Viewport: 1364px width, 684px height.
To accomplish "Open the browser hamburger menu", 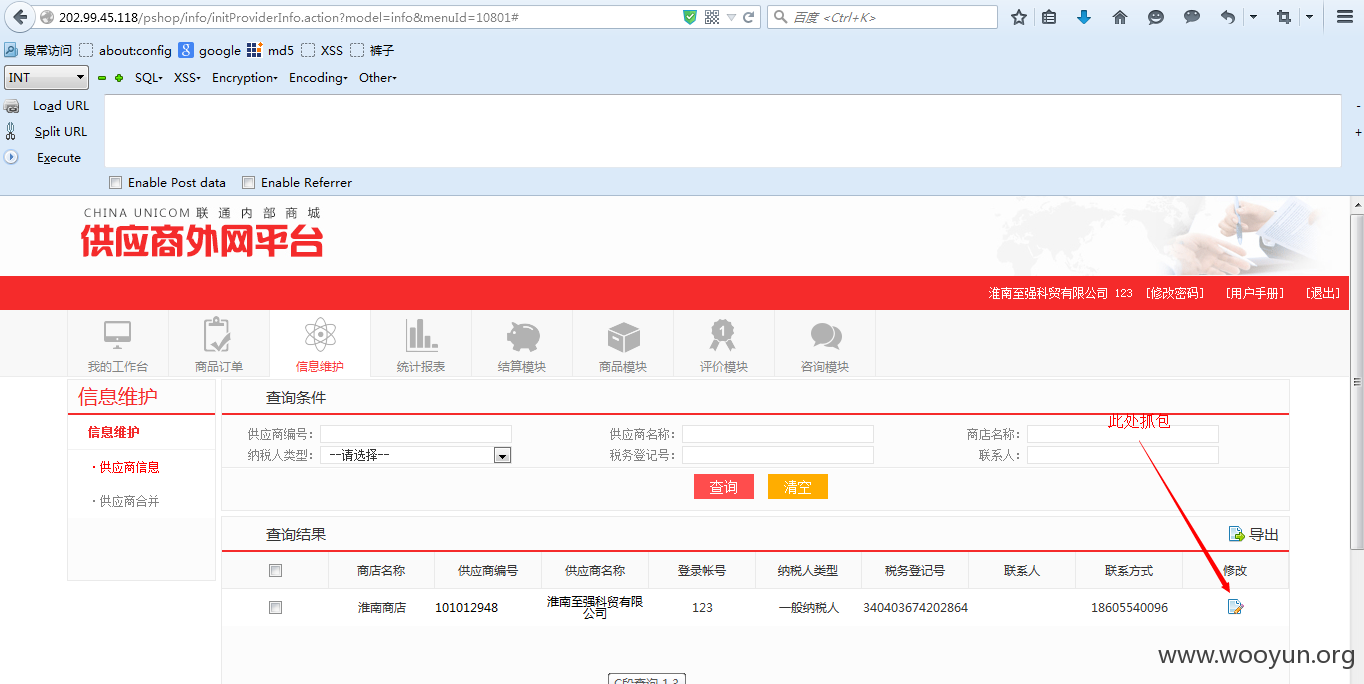I will pyautogui.click(x=1345, y=17).
